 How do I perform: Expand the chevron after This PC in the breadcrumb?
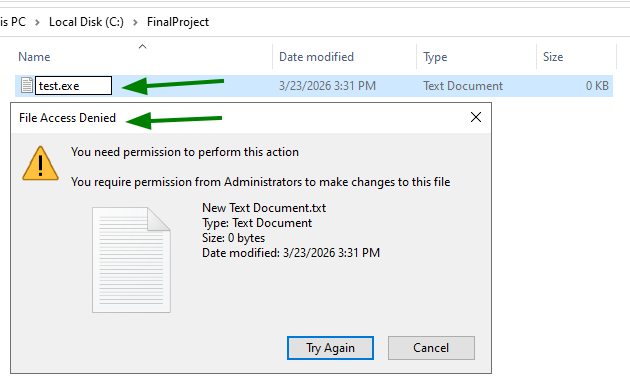click(37, 22)
